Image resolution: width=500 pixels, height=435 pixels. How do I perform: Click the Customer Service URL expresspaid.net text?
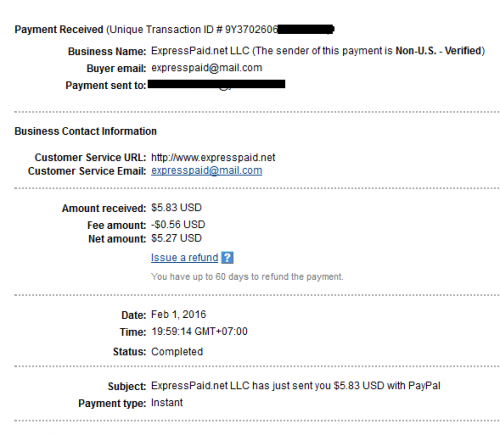point(213,157)
